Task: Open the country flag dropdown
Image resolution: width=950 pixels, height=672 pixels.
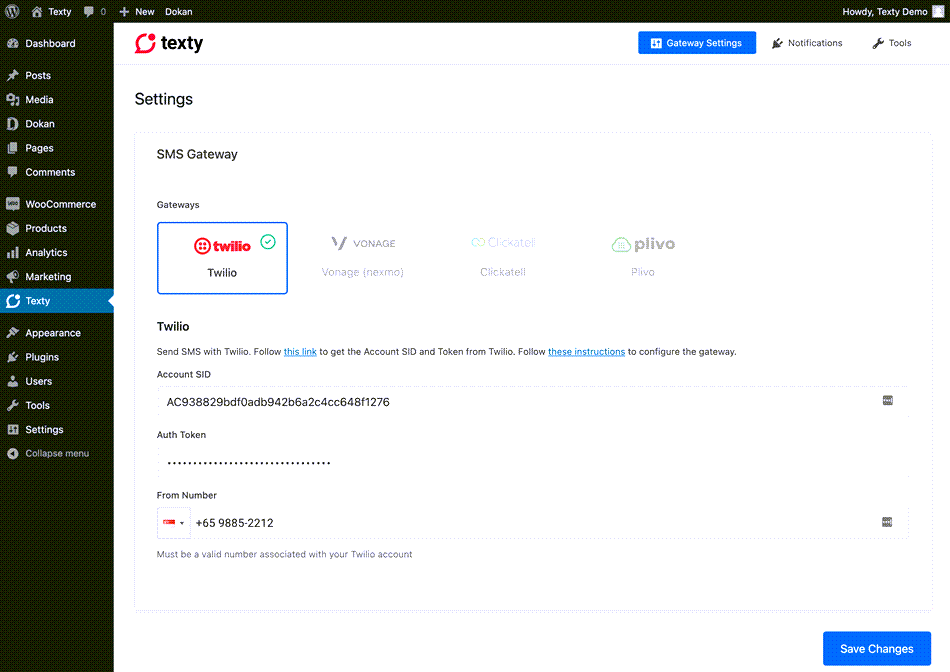Action: pyautogui.click(x=174, y=523)
